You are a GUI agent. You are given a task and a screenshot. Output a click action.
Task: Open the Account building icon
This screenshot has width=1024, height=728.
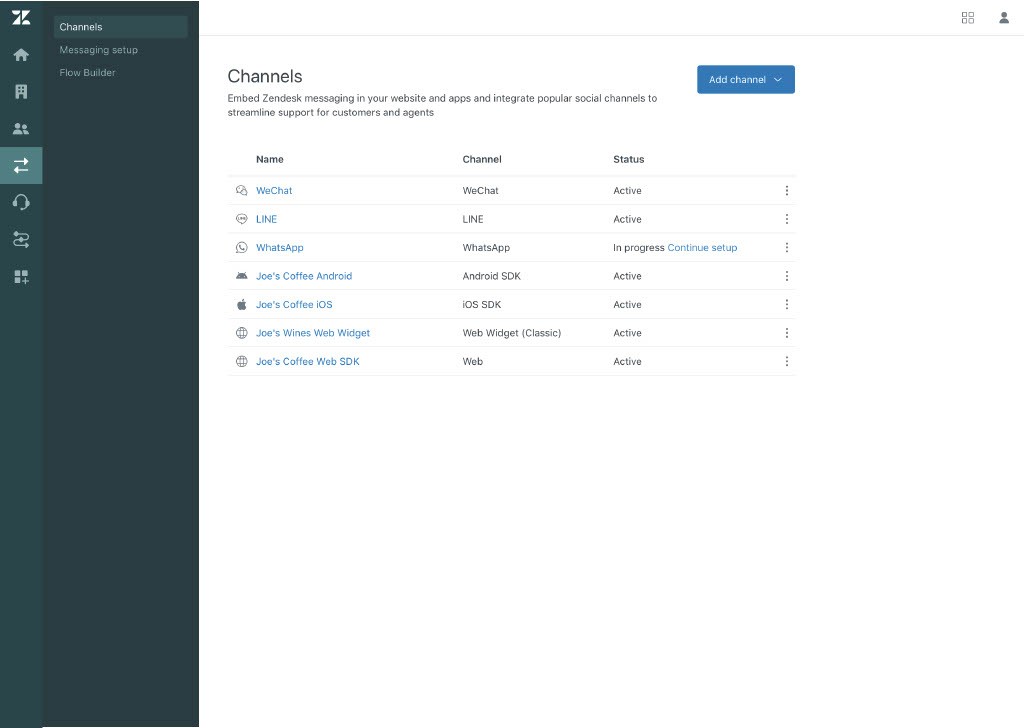click(21, 91)
